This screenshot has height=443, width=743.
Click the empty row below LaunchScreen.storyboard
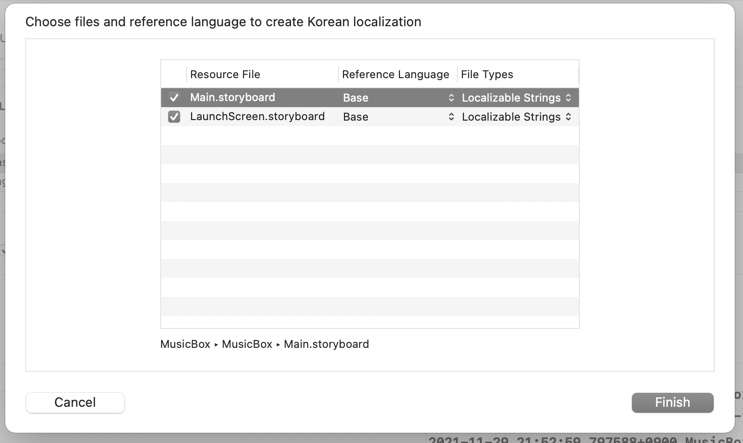coord(370,136)
